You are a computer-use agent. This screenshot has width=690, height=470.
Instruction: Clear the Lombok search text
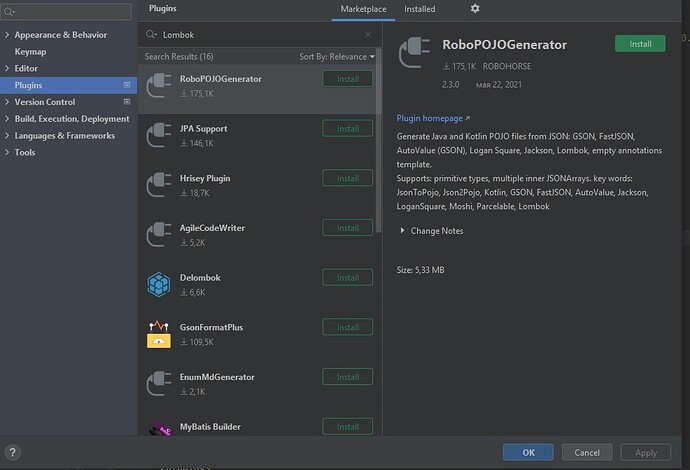(x=368, y=34)
